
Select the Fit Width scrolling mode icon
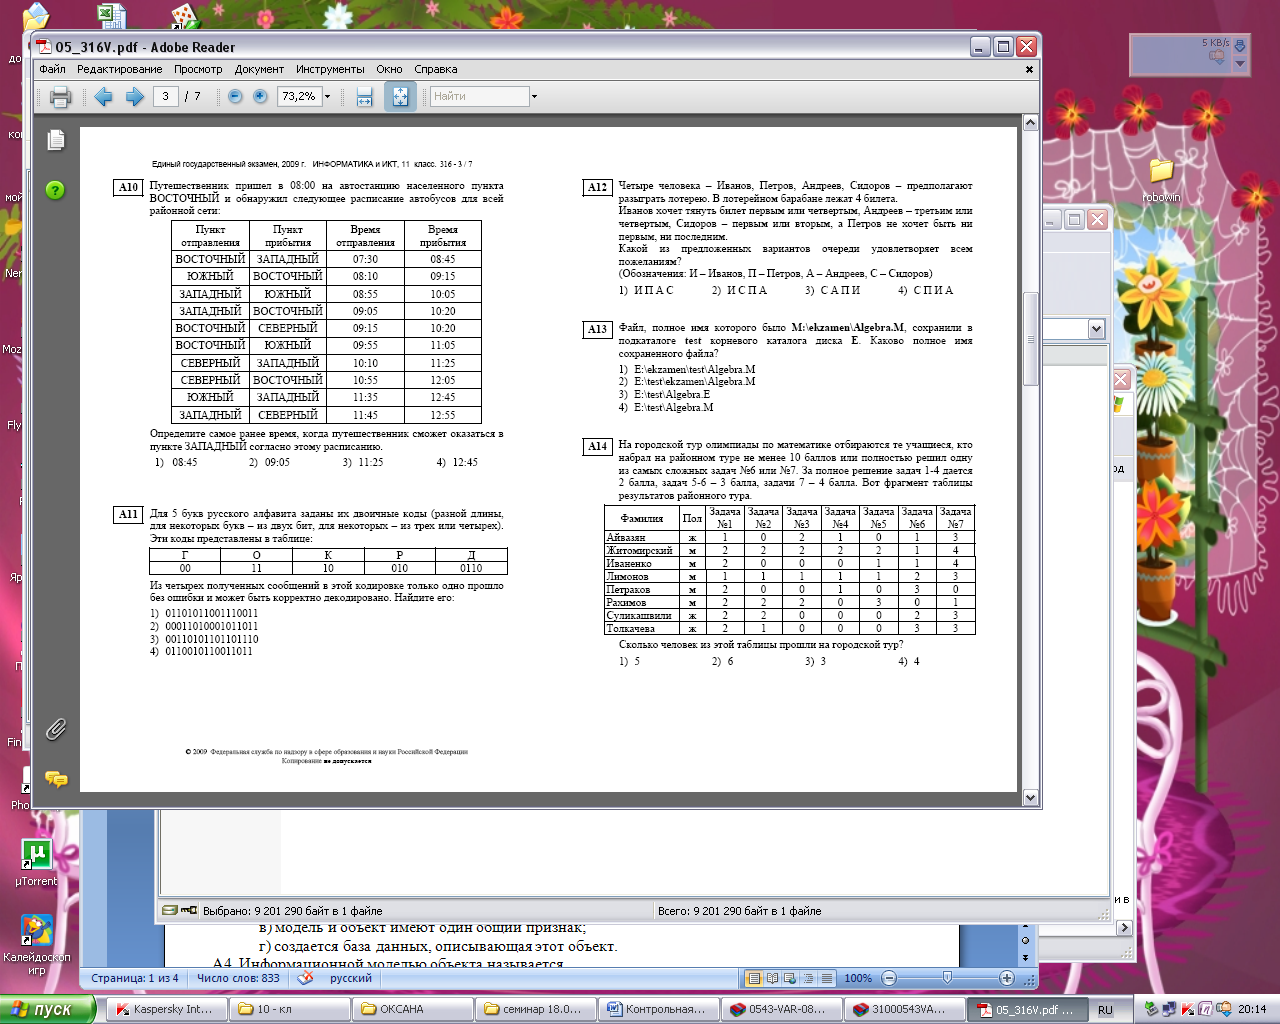(x=364, y=97)
